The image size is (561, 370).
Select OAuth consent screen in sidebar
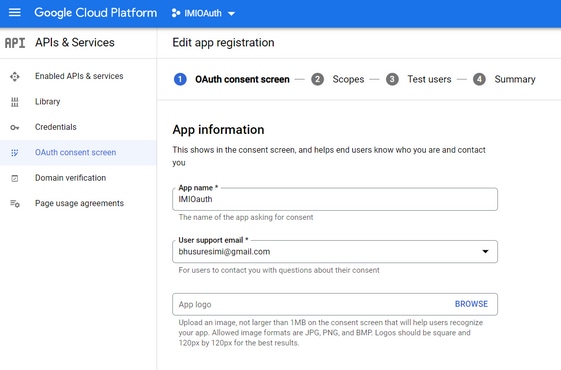coord(75,152)
